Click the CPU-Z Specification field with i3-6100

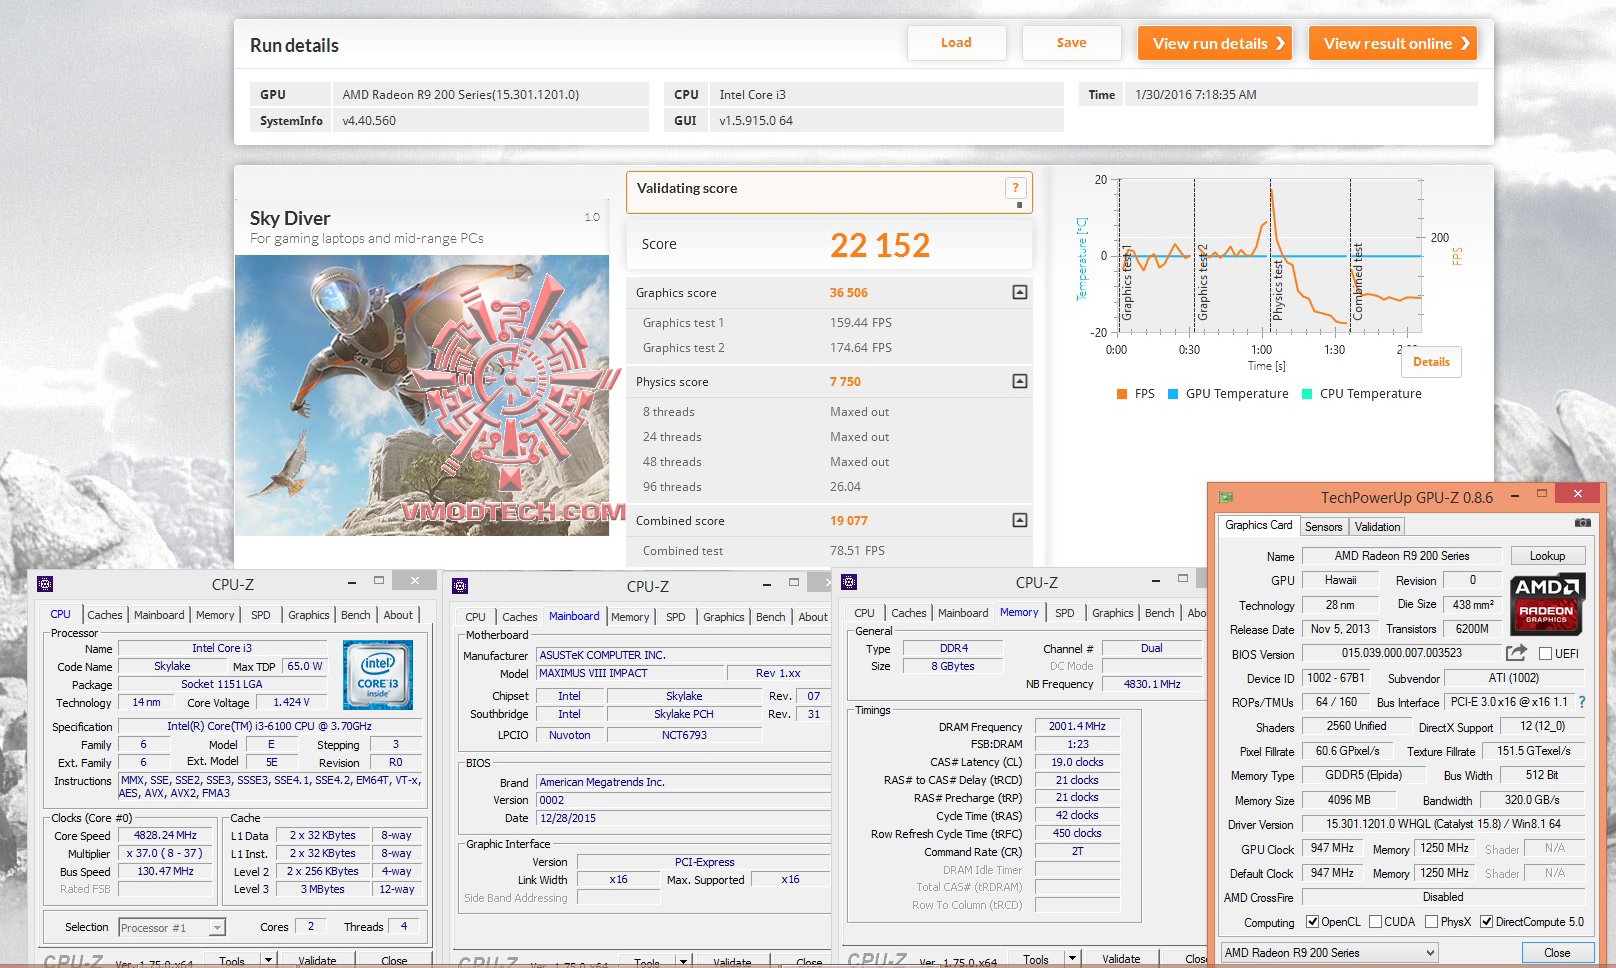coord(269,726)
